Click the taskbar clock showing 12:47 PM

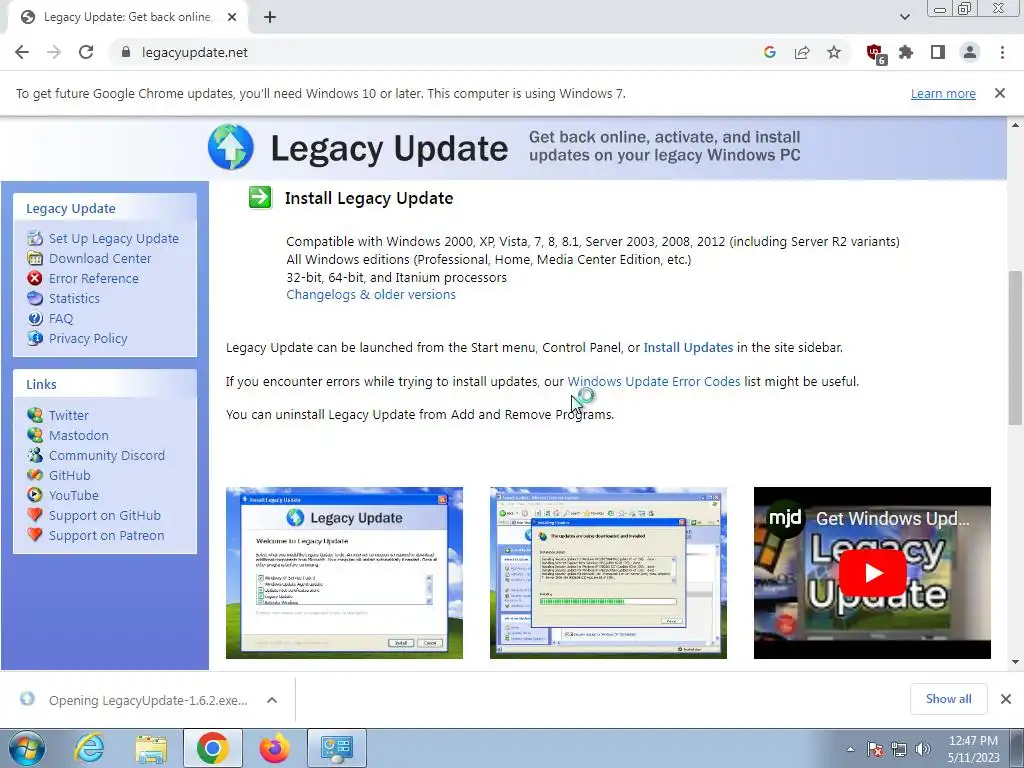(x=973, y=749)
